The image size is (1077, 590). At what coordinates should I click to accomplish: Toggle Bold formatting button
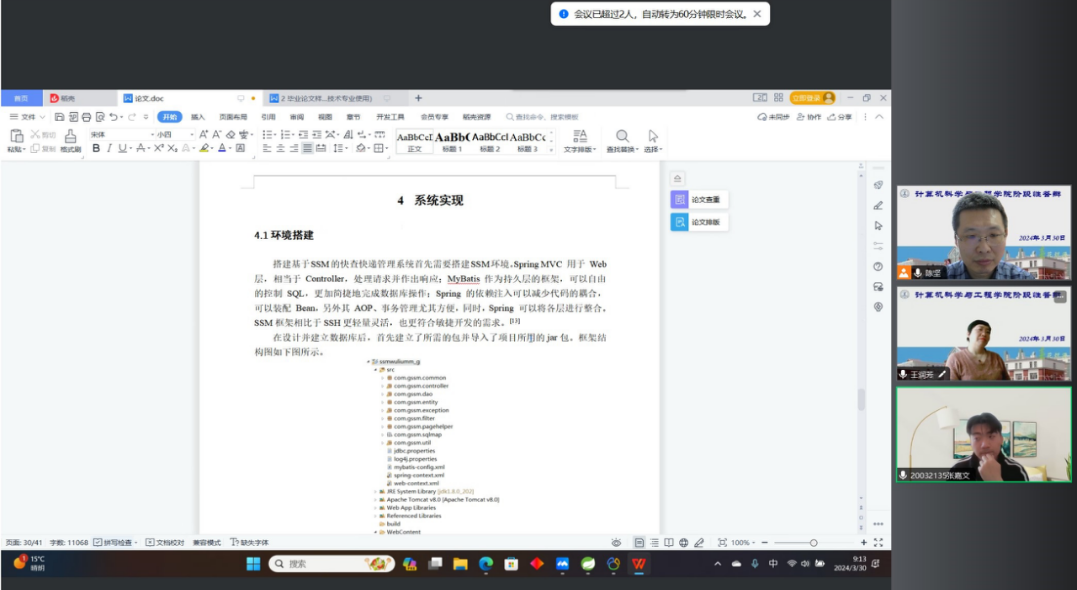(96, 148)
